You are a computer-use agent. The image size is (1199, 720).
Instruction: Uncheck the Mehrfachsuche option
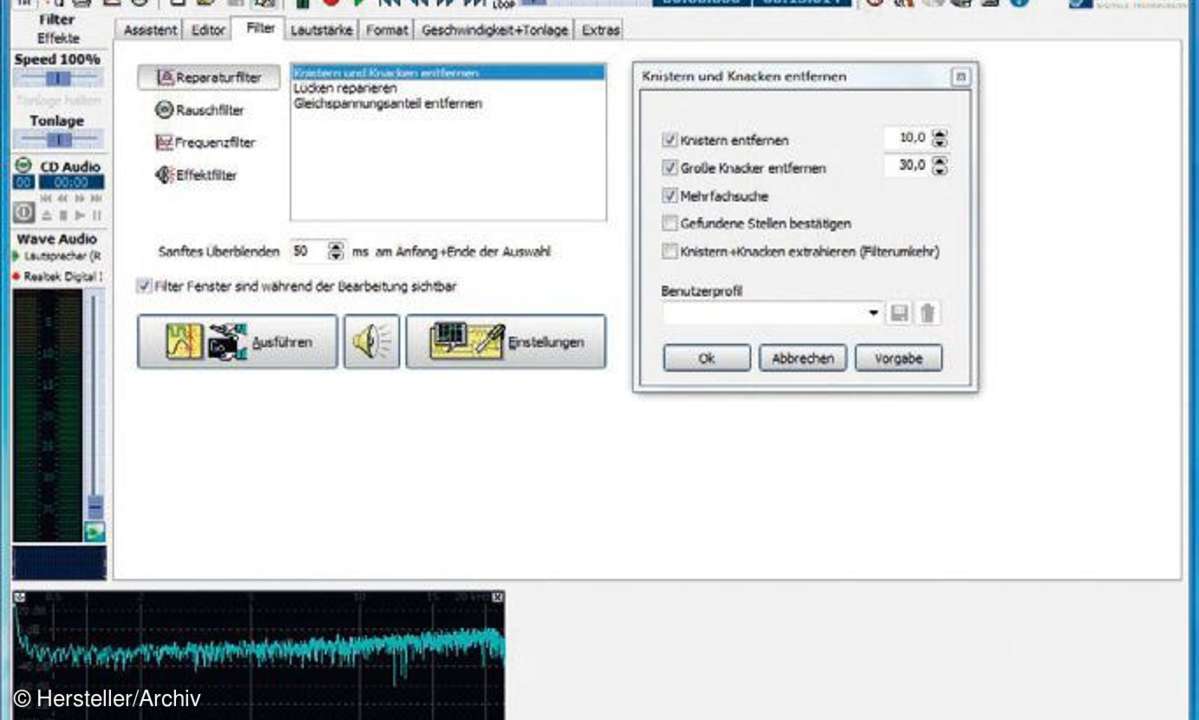(x=669, y=196)
